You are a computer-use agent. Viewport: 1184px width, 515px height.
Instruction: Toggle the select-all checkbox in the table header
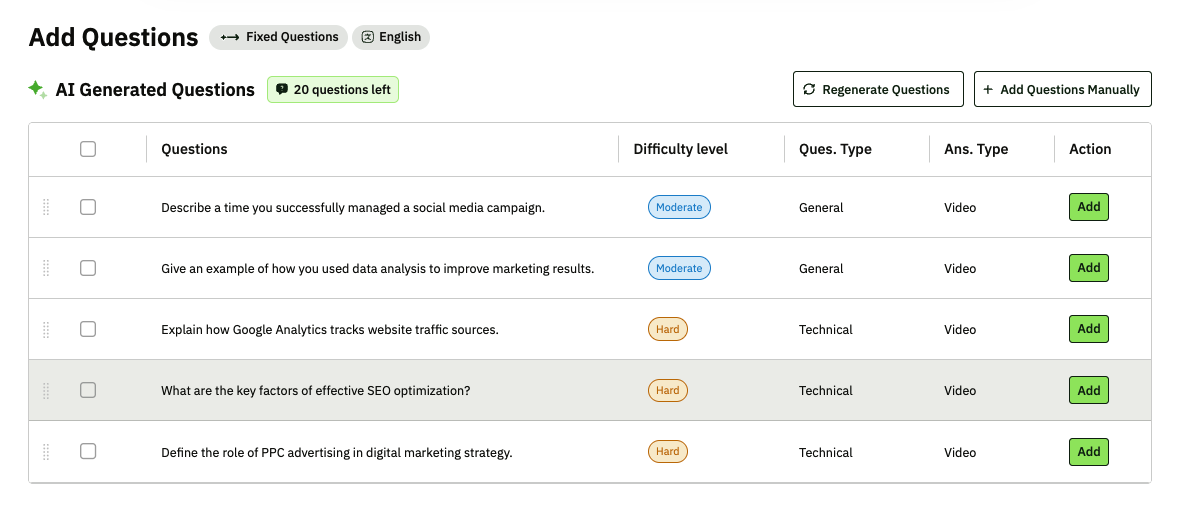tap(88, 149)
